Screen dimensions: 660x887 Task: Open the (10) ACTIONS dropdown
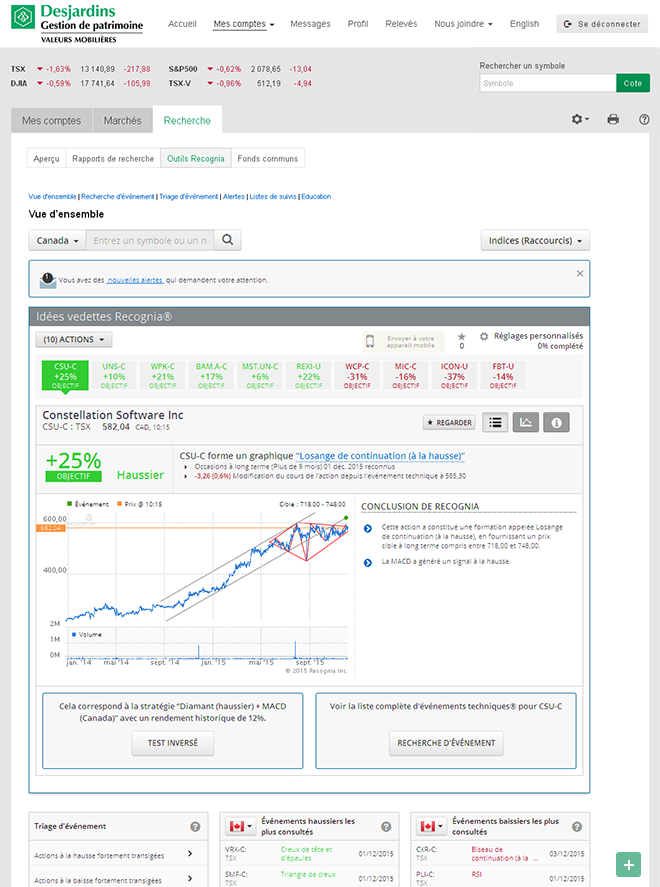coord(74,339)
